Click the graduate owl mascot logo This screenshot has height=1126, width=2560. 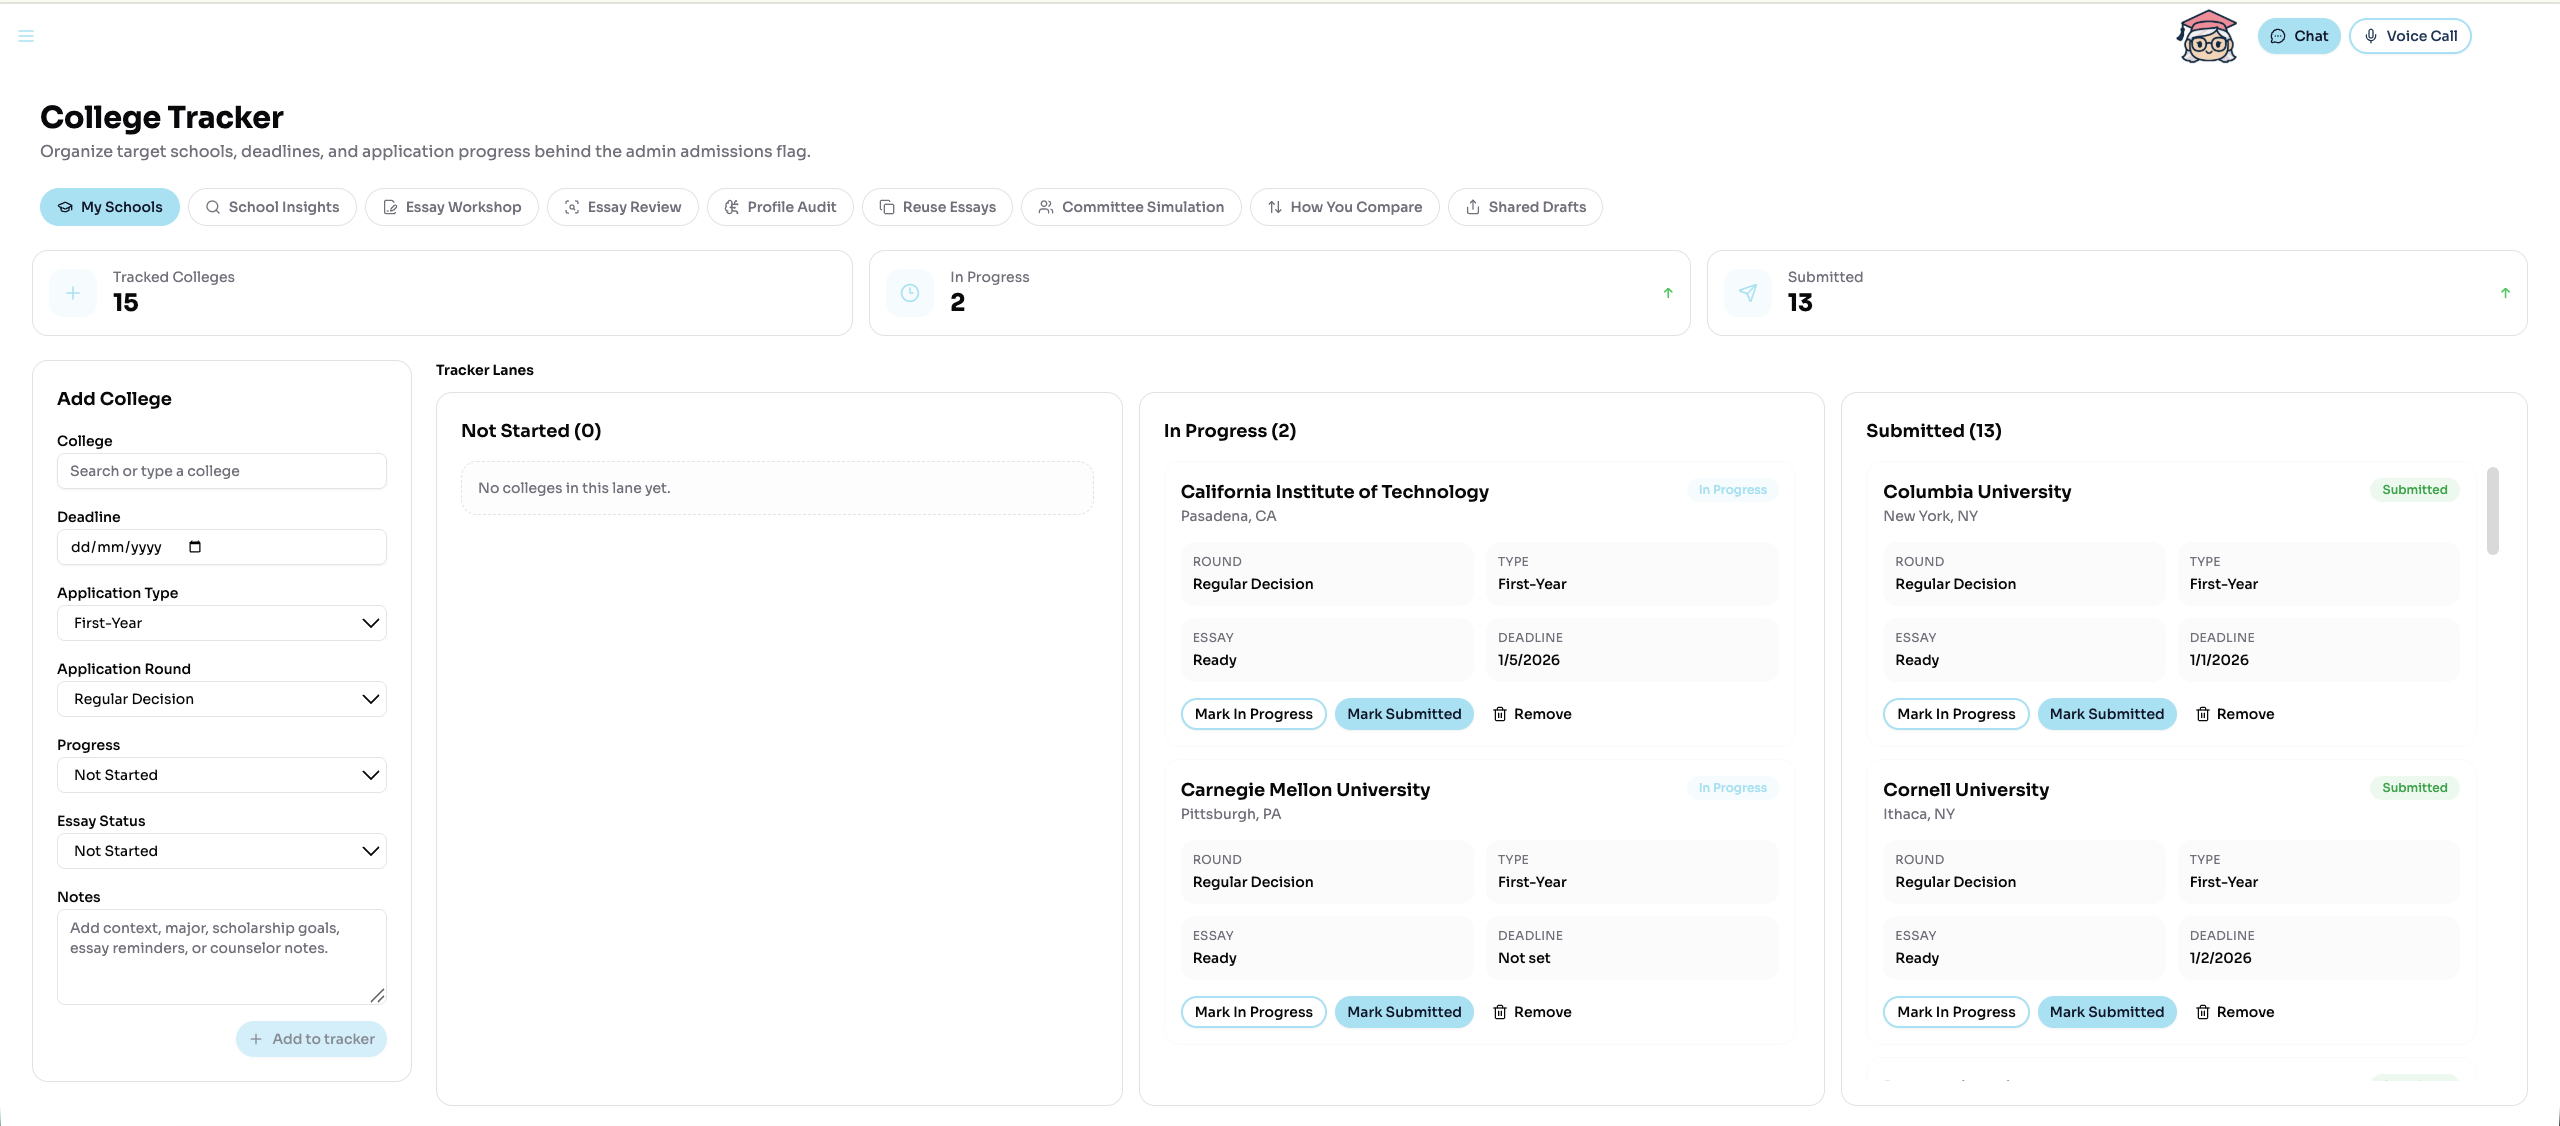point(2205,35)
